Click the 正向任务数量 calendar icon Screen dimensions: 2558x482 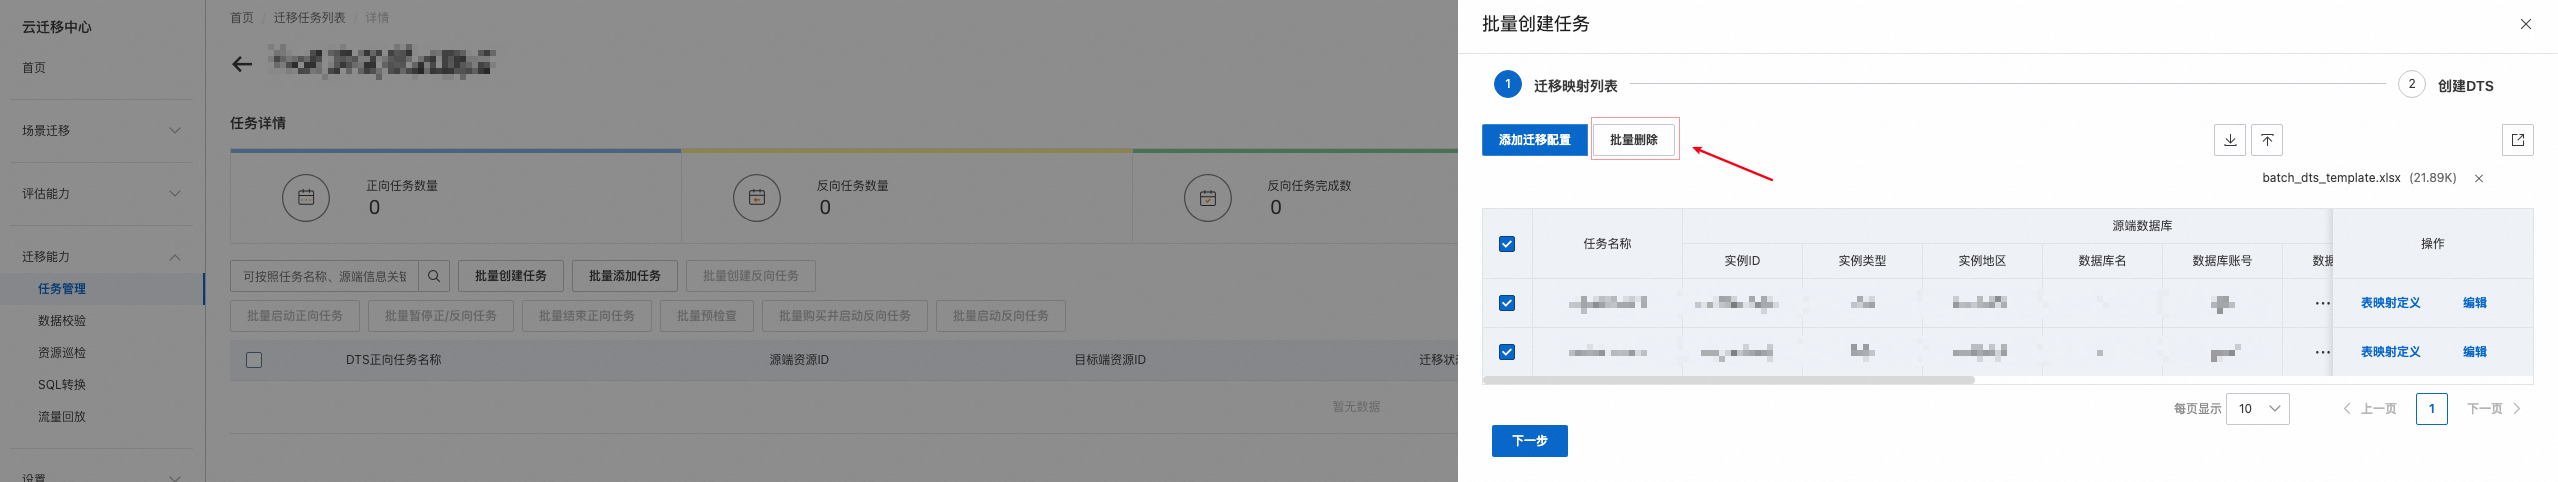click(x=306, y=197)
